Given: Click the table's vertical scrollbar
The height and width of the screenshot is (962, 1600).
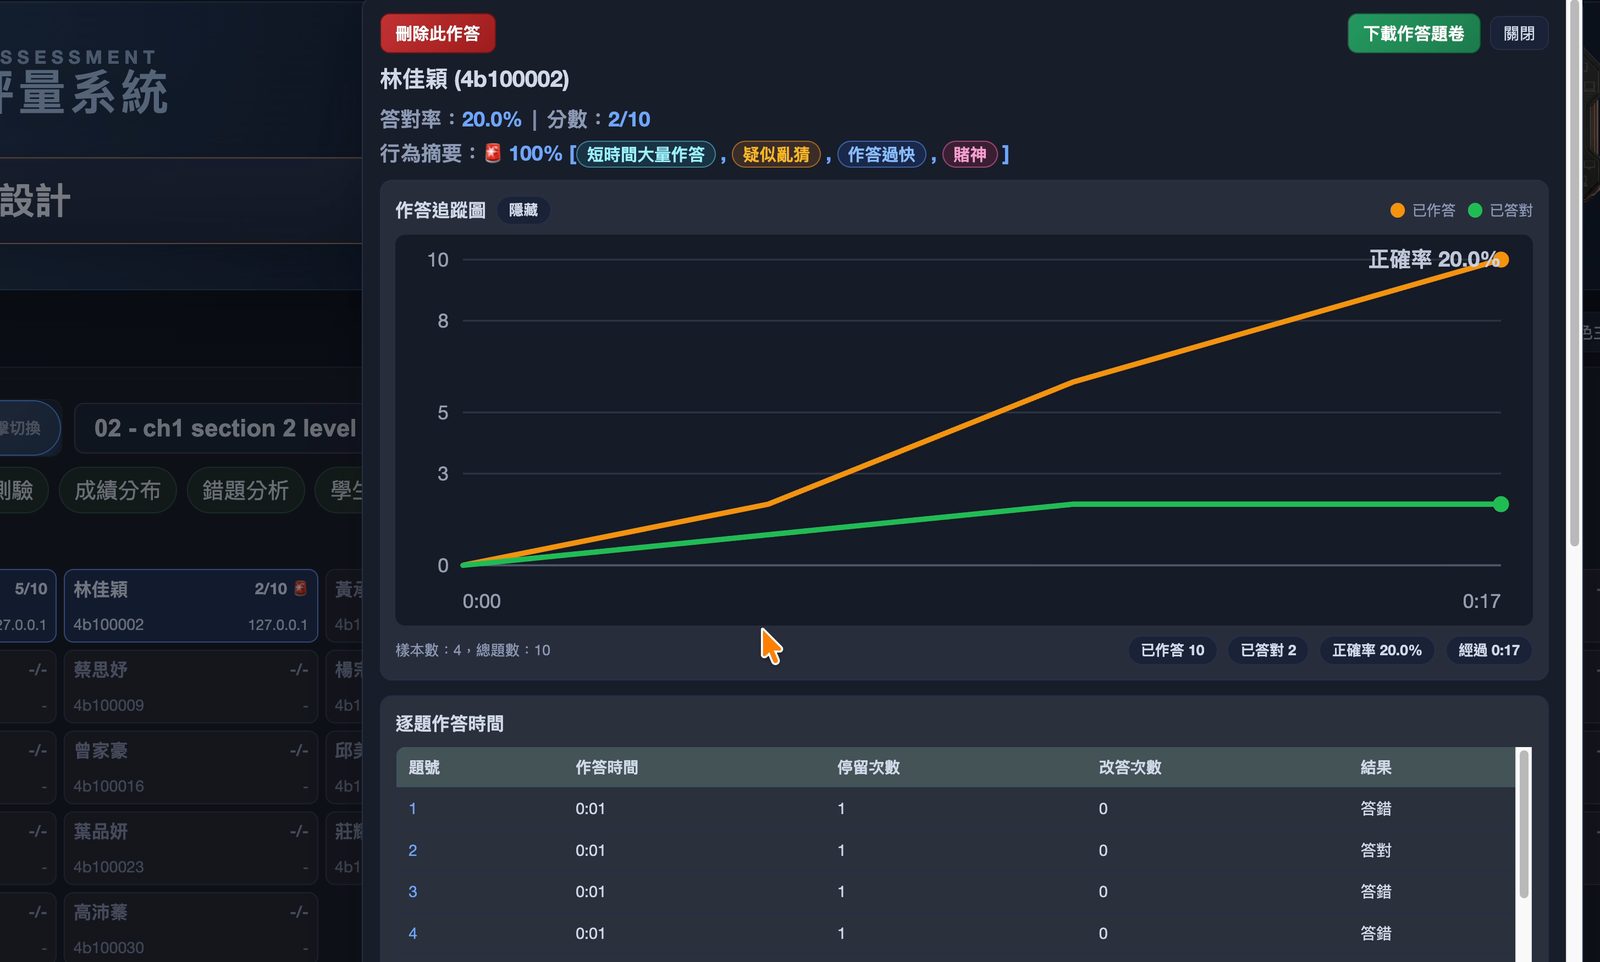Looking at the screenshot, I should [x=1524, y=825].
